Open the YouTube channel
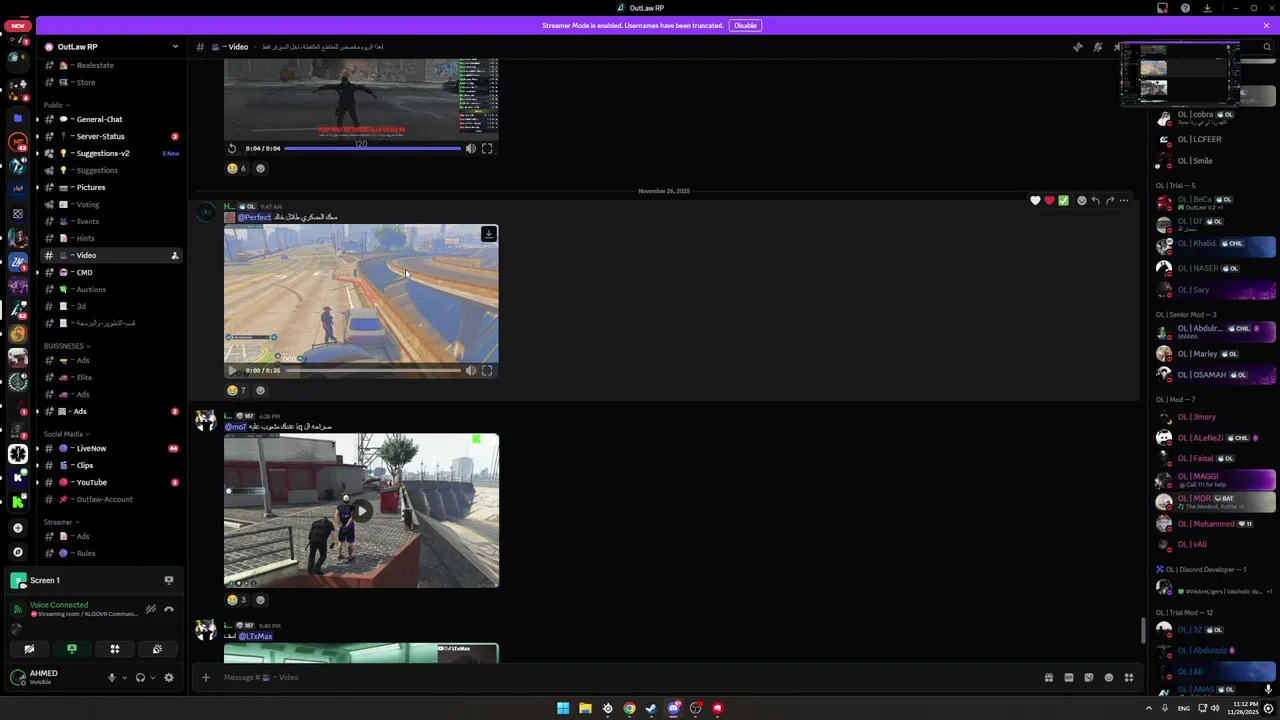1280x720 pixels. (110, 482)
